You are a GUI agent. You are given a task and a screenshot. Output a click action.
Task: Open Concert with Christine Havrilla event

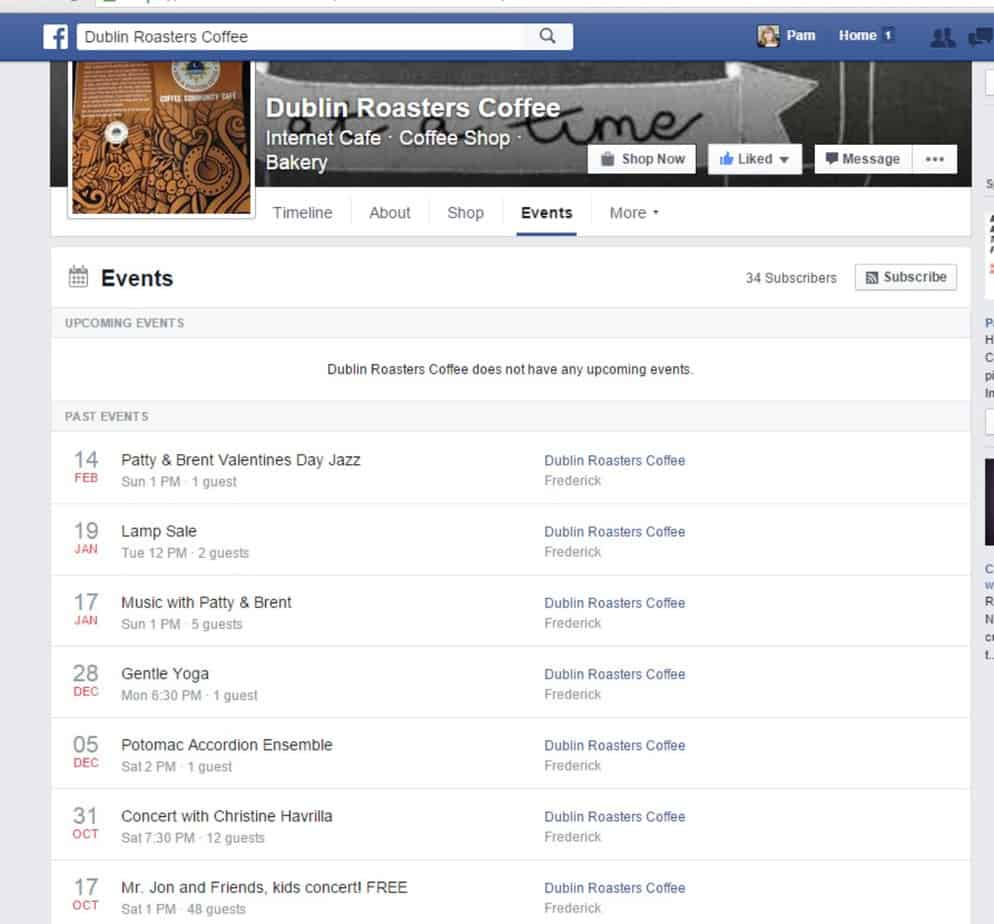pos(226,816)
